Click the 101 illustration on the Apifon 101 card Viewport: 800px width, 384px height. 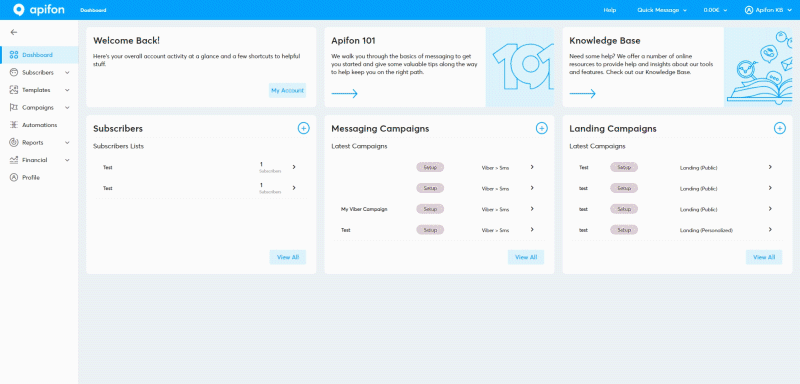pos(520,67)
